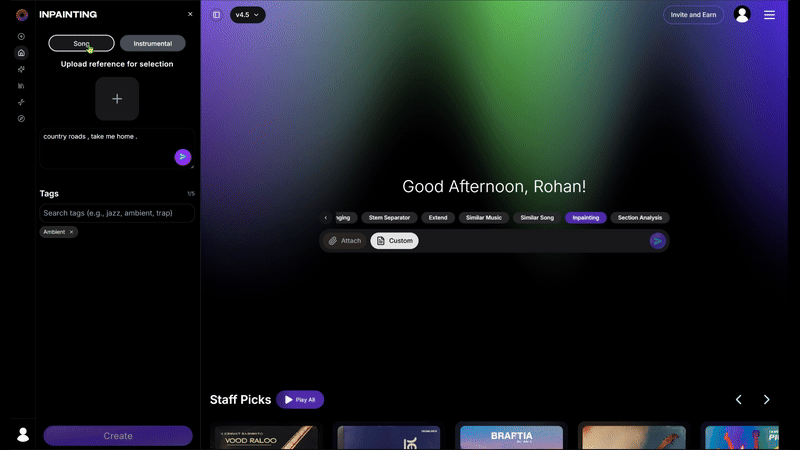Viewport: 800px width, 450px height.
Task: Click the Invite and Earn button
Action: coord(693,15)
